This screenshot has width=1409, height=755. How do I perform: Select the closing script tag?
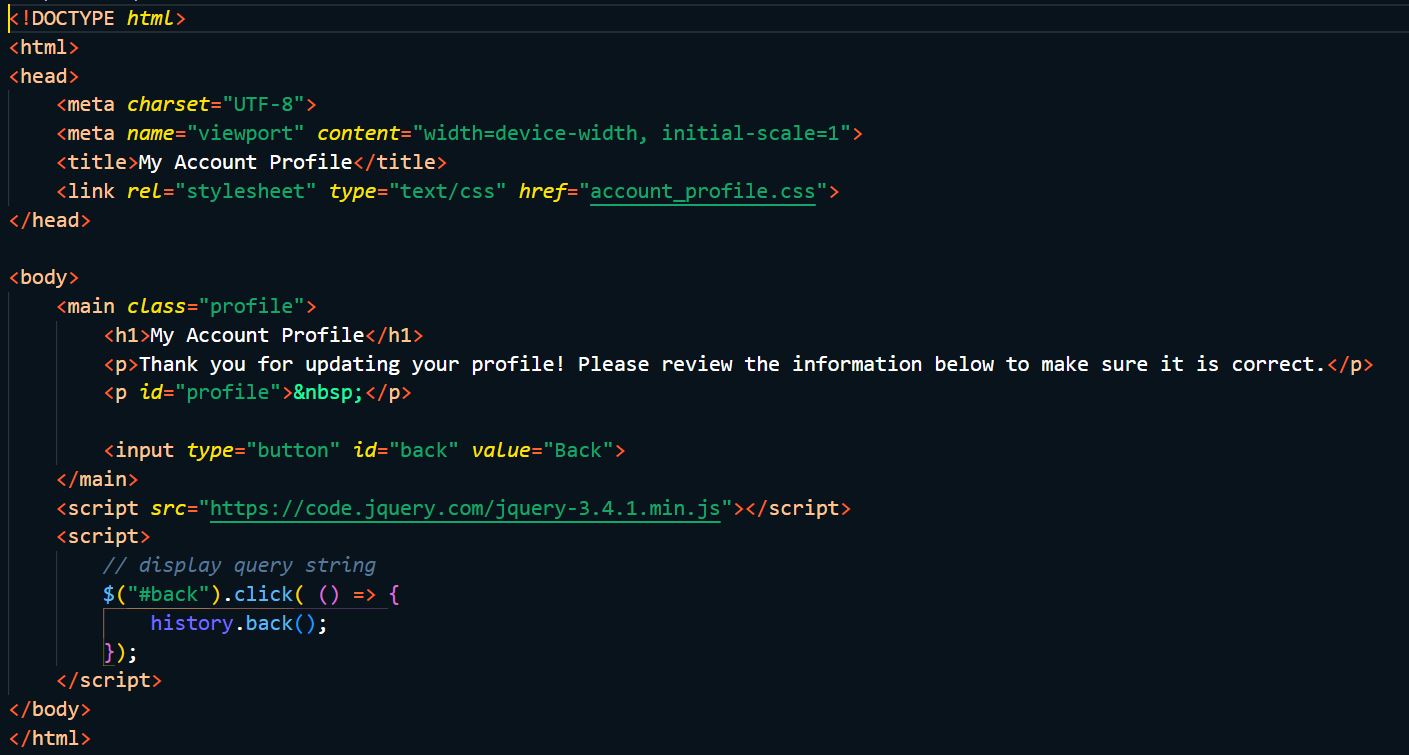click(x=108, y=679)
